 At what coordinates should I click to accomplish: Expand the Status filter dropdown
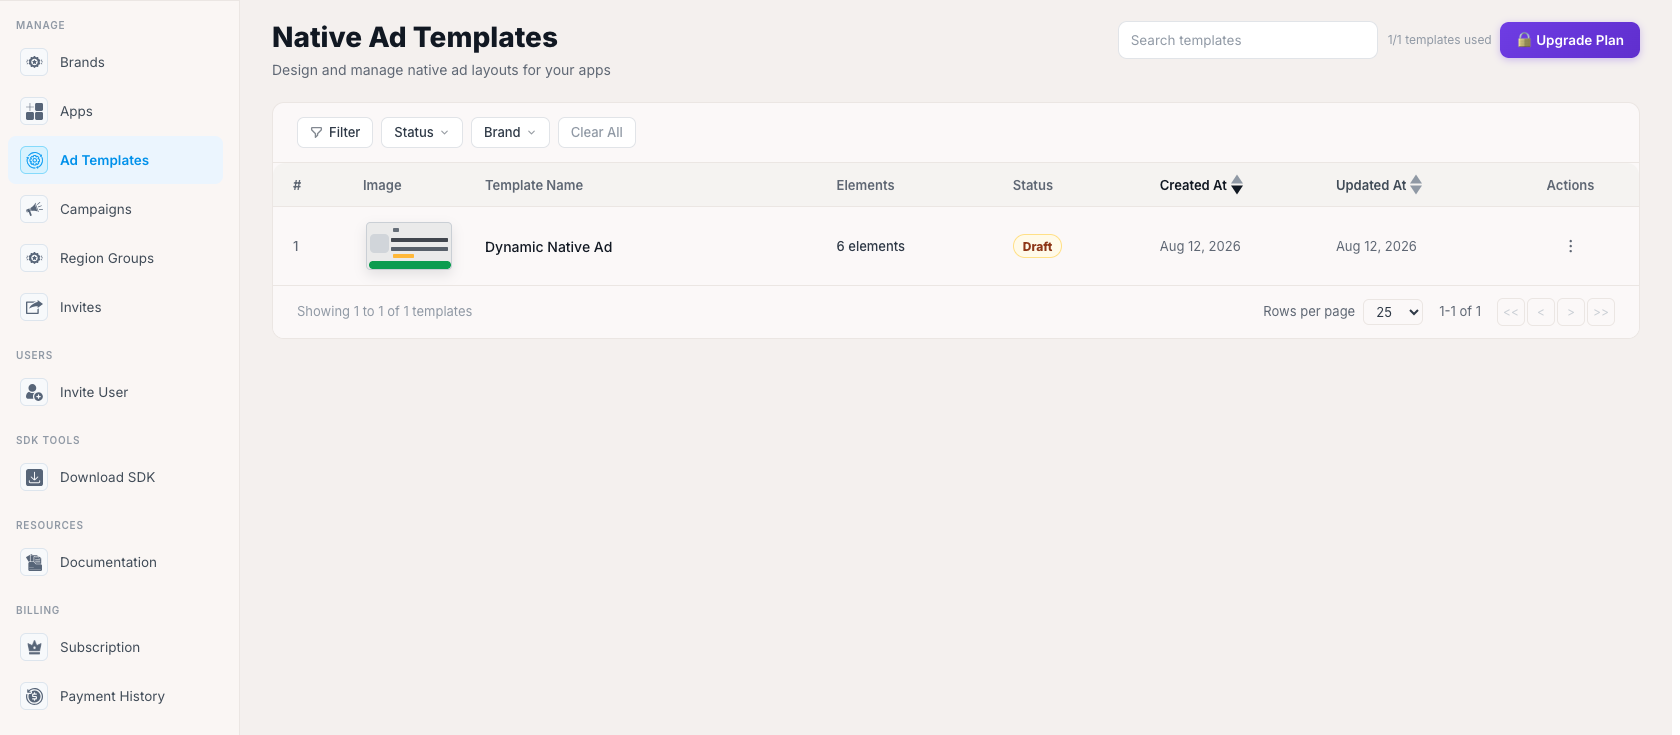422,132
